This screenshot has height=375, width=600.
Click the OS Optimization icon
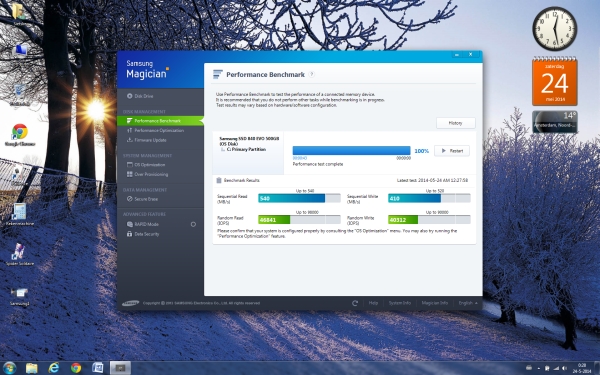click(x=130, y=165)
